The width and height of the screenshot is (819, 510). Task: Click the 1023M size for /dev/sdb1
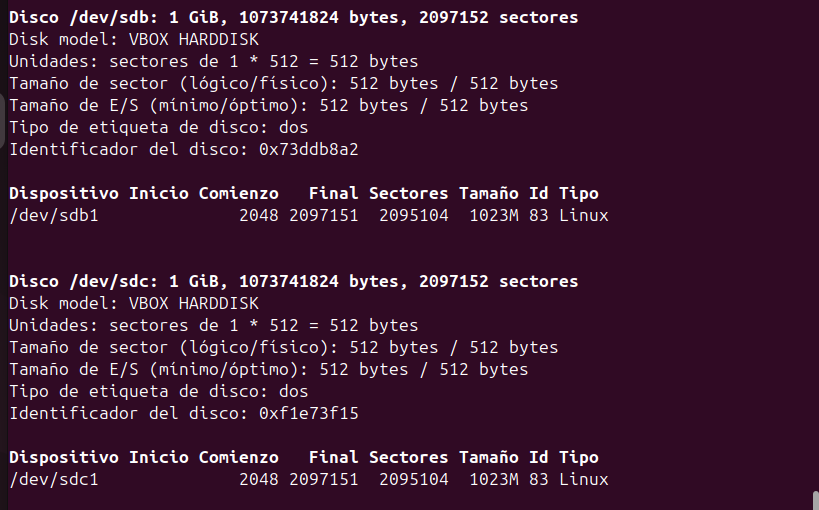pos(493,215)
